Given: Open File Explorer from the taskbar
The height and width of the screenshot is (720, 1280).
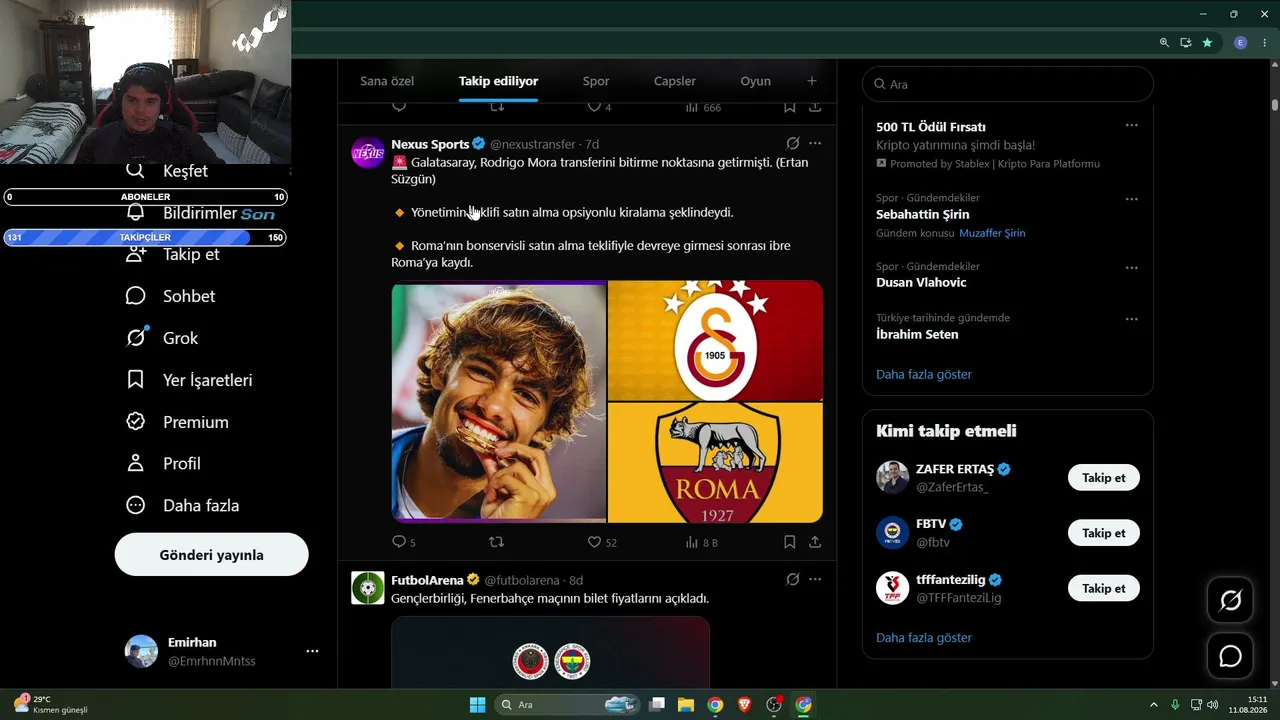Looking at the screenshot, I should click(686, 705).
